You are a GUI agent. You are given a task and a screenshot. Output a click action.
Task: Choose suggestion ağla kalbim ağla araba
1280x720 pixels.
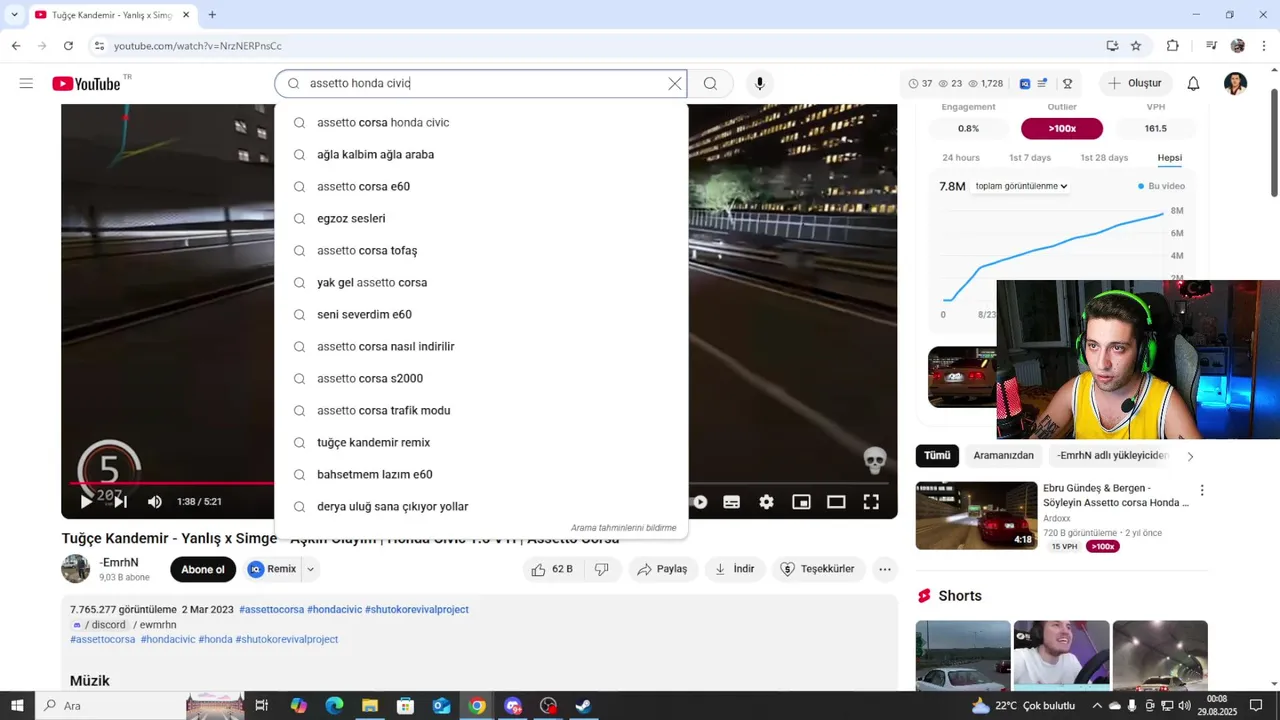[x=481, y=155]
